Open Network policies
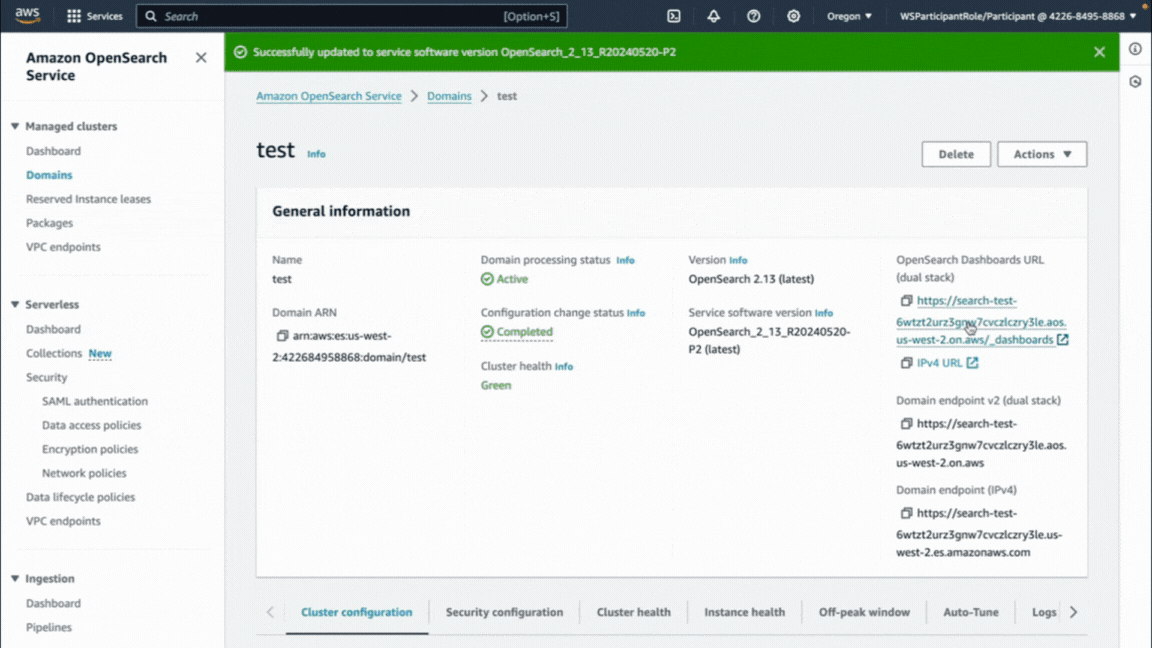This screenshot has width=1152, height=648. point(84,473)
